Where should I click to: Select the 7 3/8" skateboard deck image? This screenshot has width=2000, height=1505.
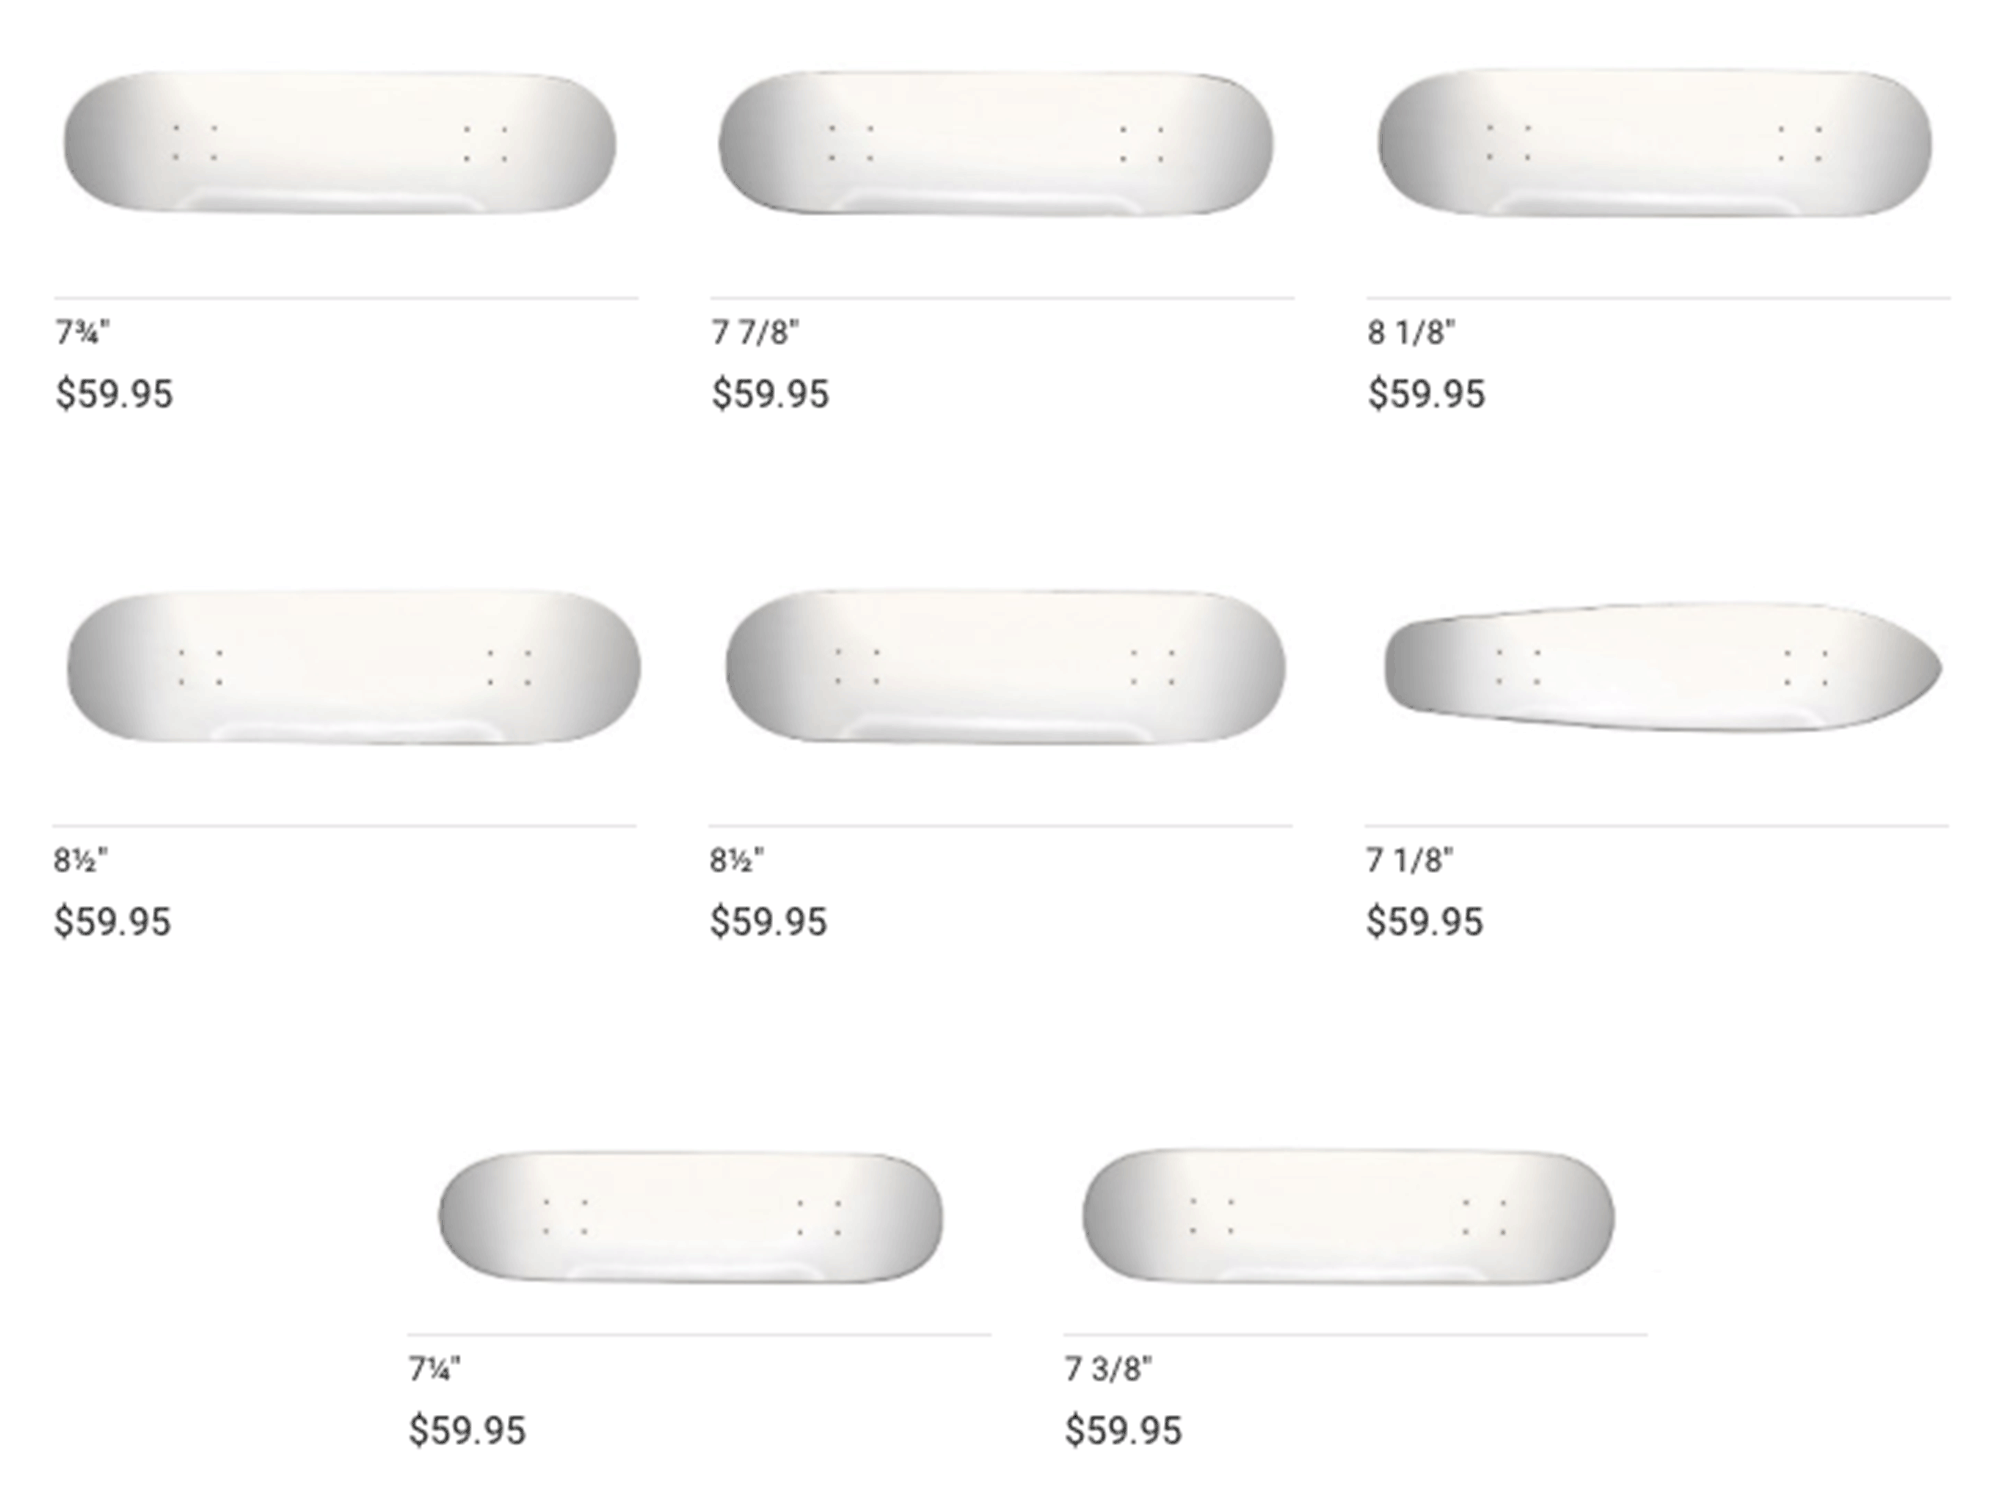tap(1349, 1217)
